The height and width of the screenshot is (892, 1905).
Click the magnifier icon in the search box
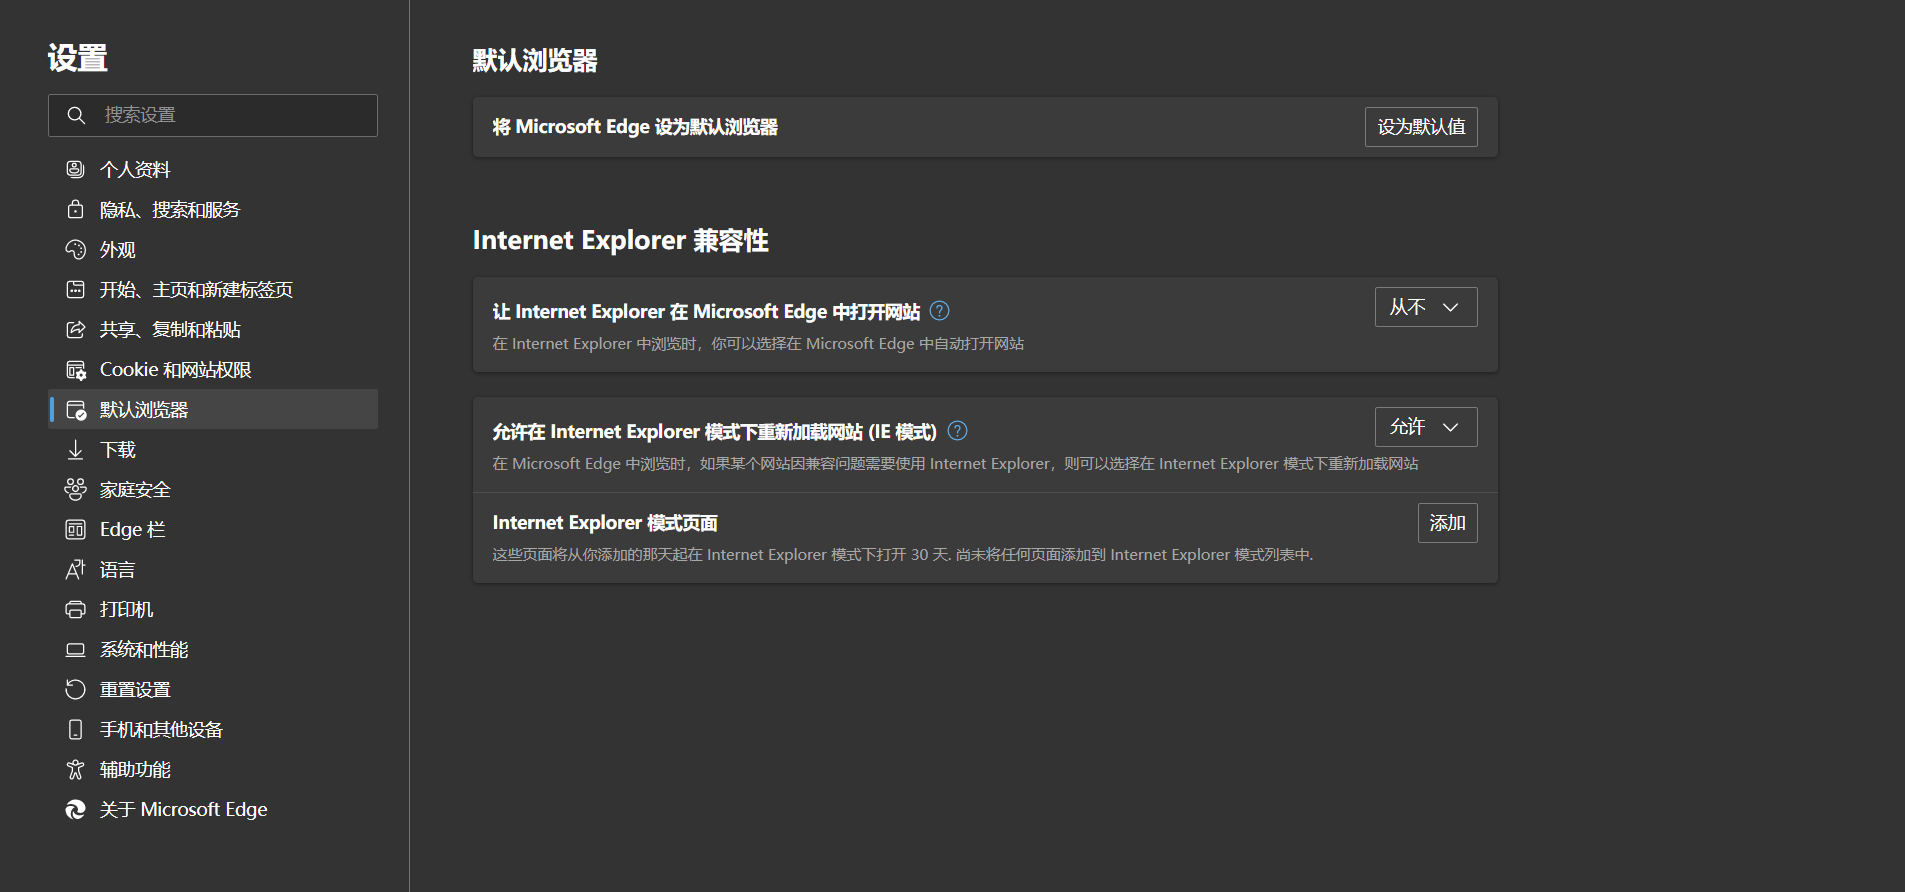(x=76, y=115)
